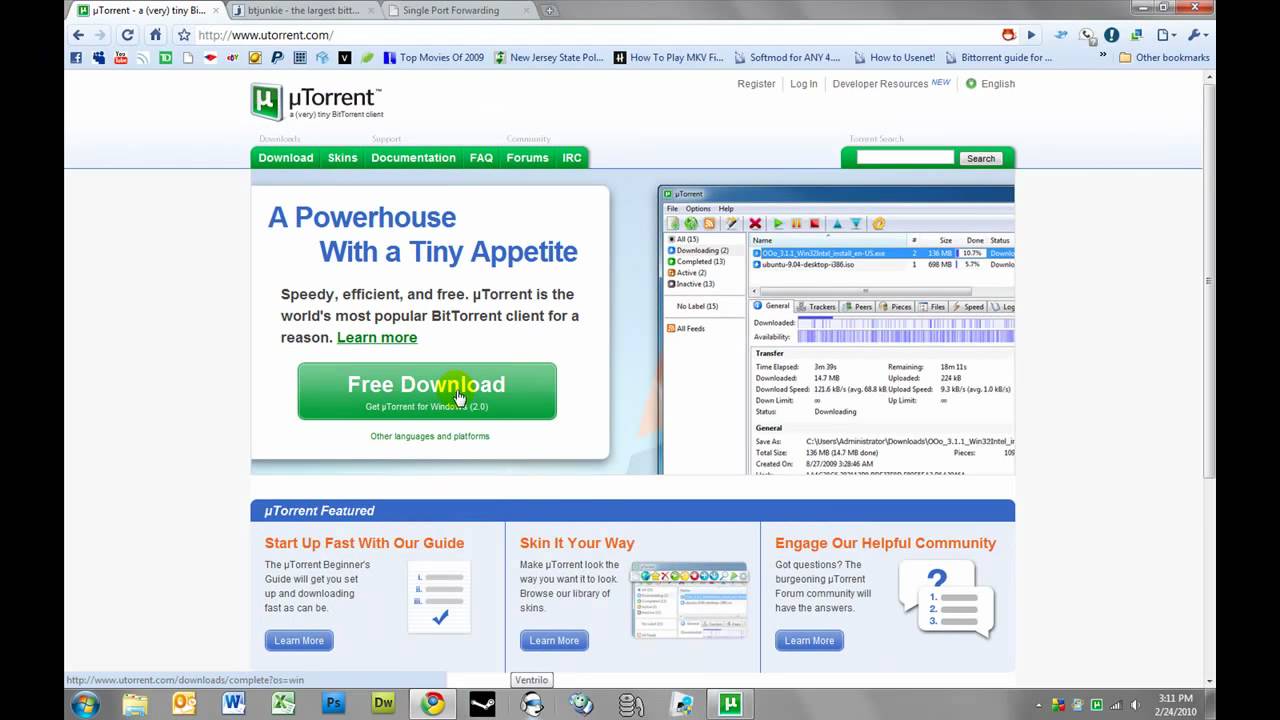
Task: Click the Torrent Search input field
Action: coord(905,158)
